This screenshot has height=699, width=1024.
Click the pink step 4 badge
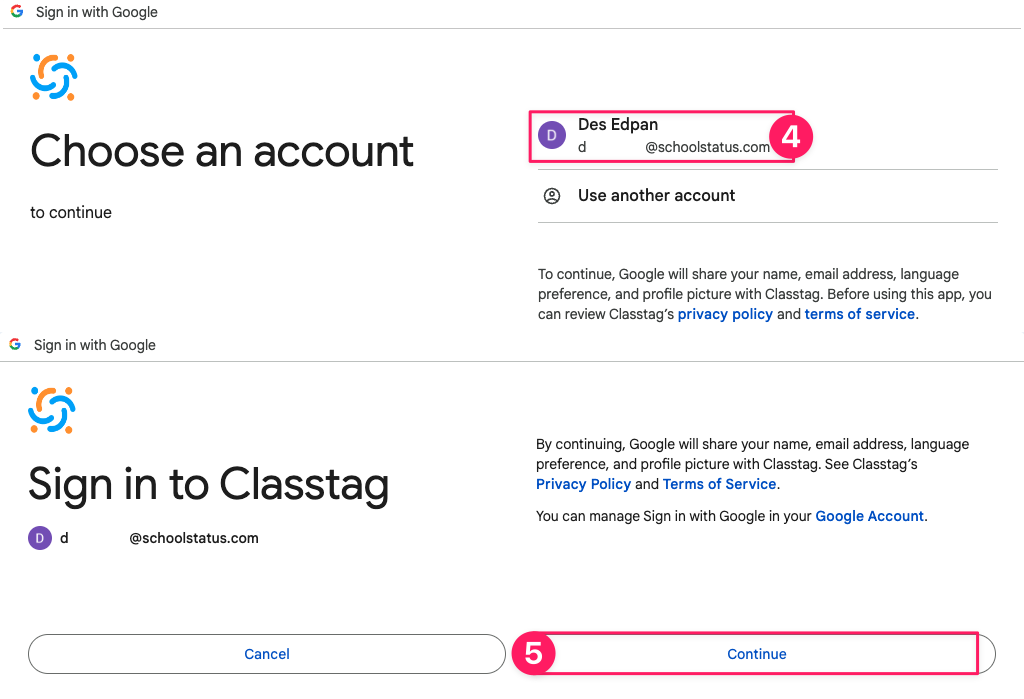(790, 136)
